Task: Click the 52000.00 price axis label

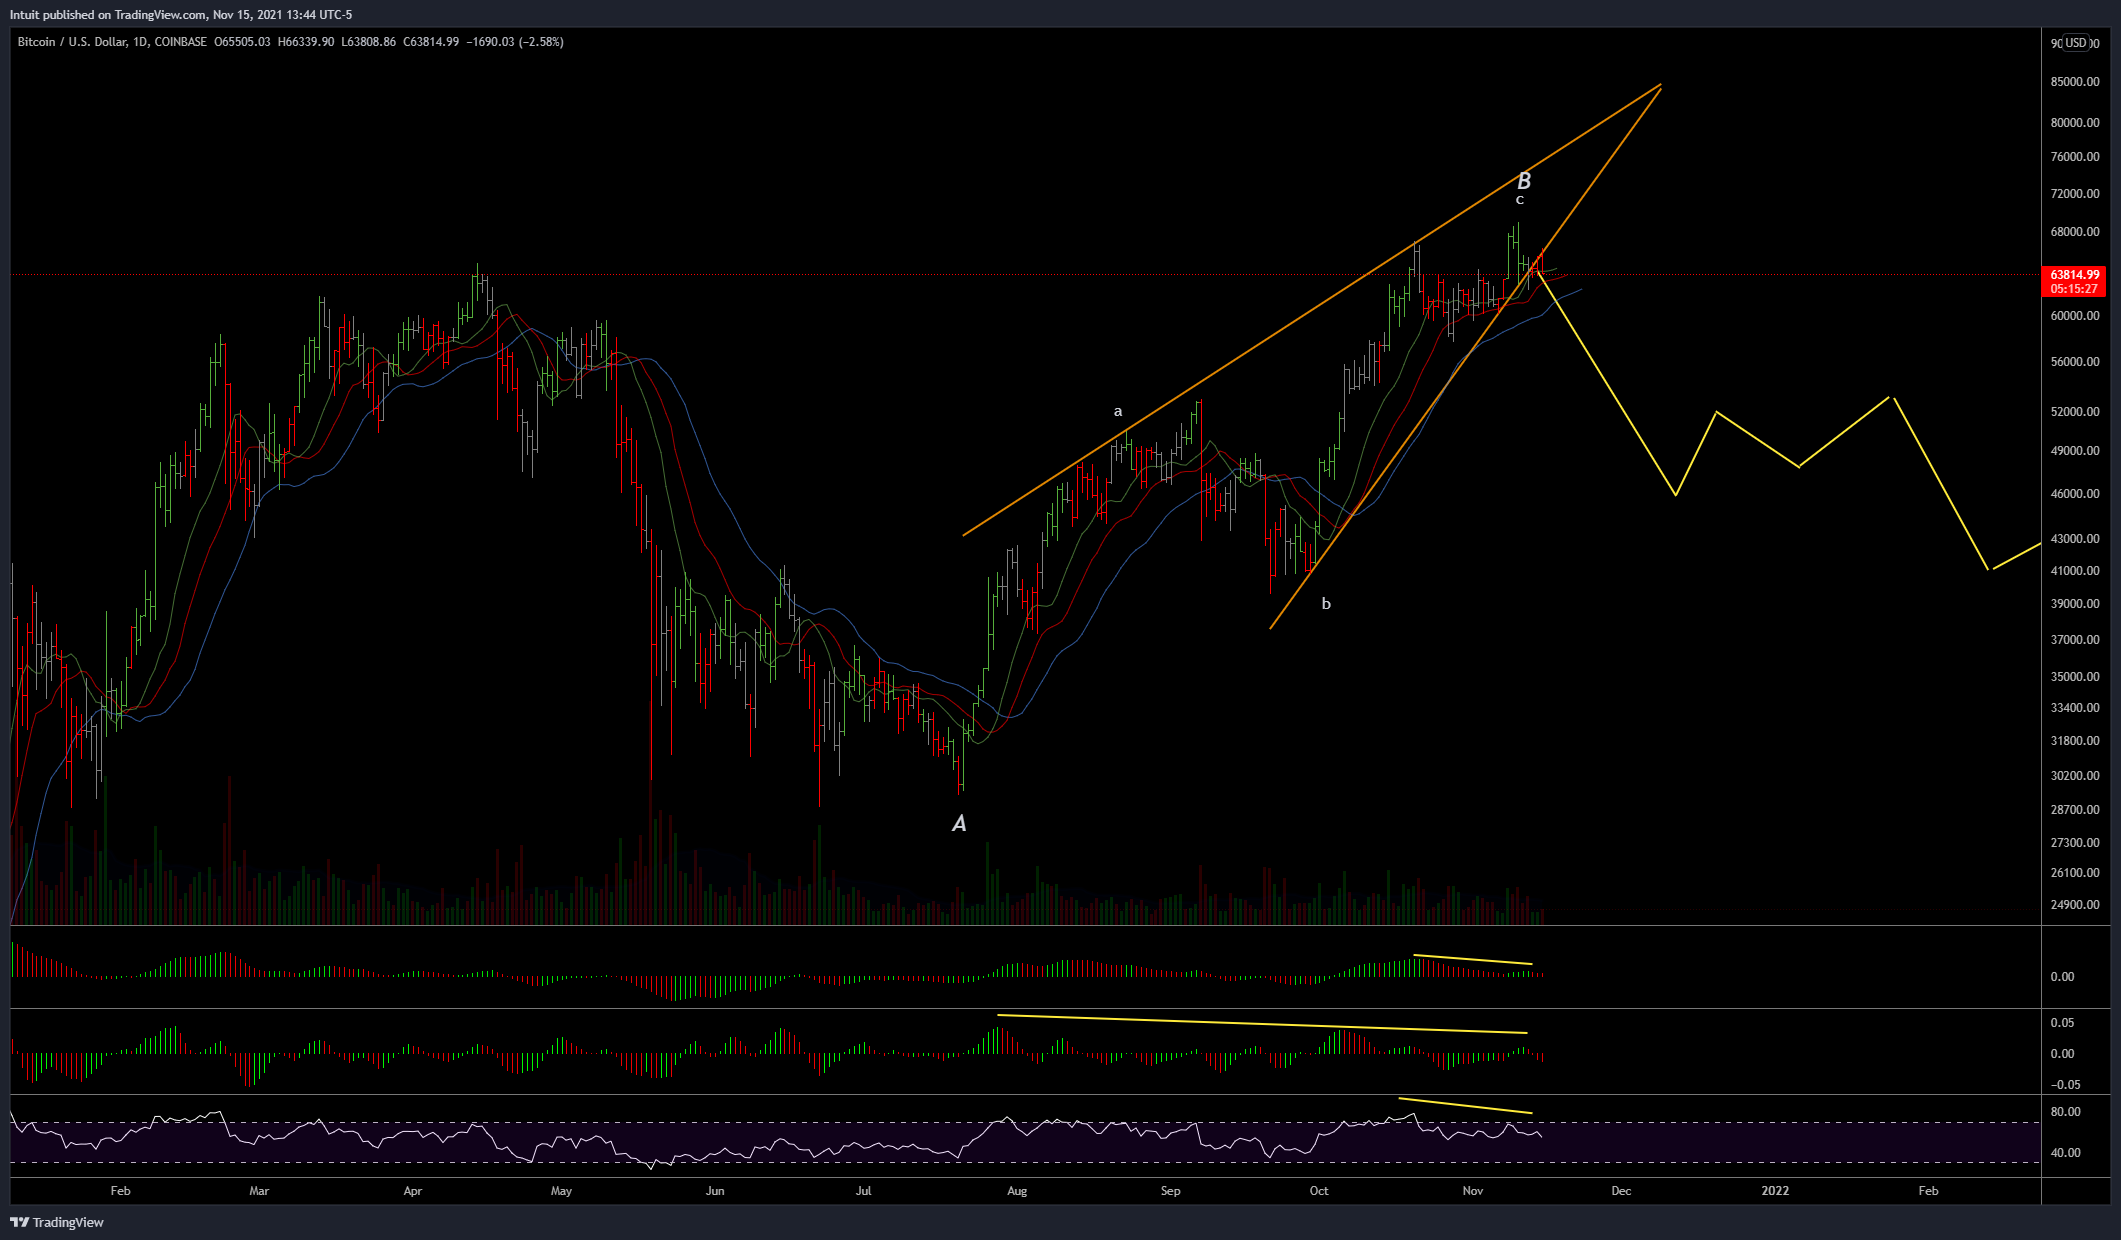Action: tap(2075, 412)
